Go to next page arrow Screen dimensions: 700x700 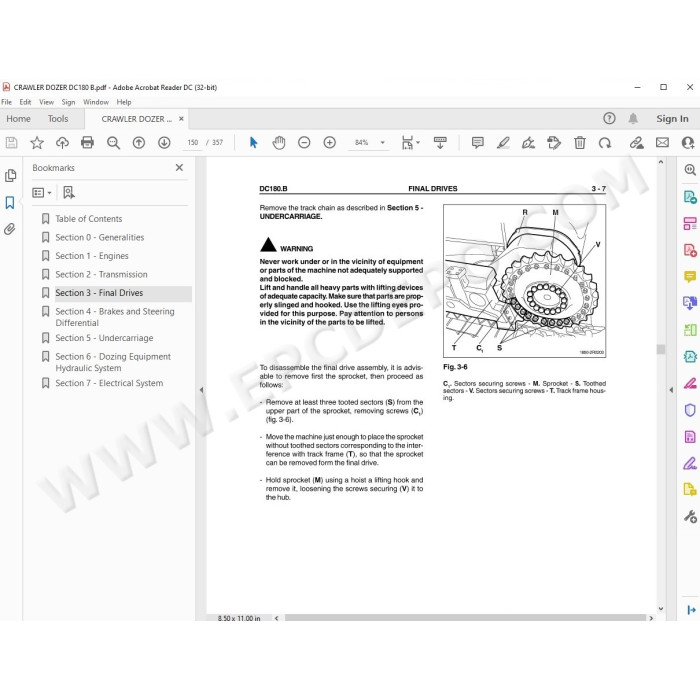pos(164,142)
